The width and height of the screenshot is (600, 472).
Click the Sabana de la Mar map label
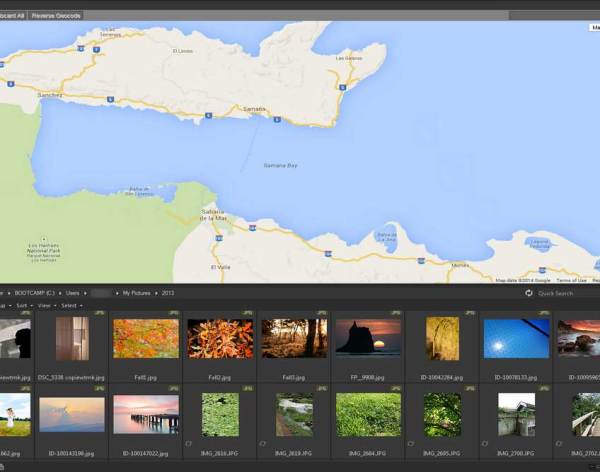214,215
